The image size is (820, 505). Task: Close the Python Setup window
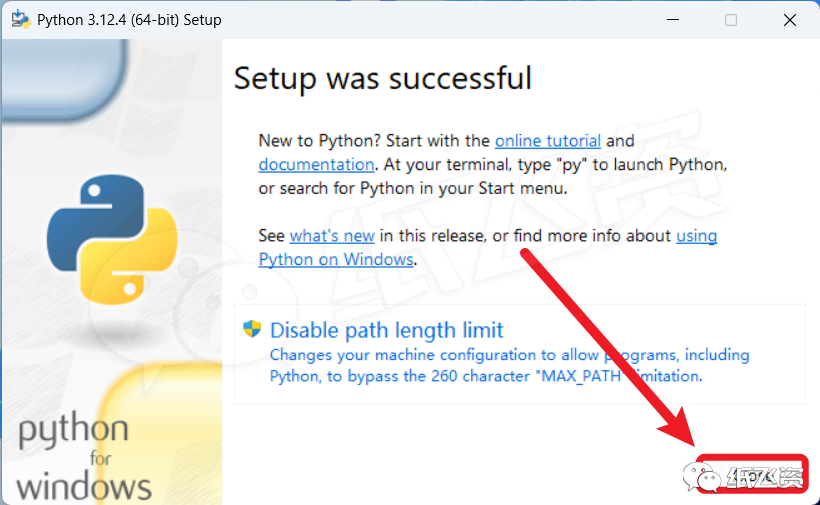(790, 20)
